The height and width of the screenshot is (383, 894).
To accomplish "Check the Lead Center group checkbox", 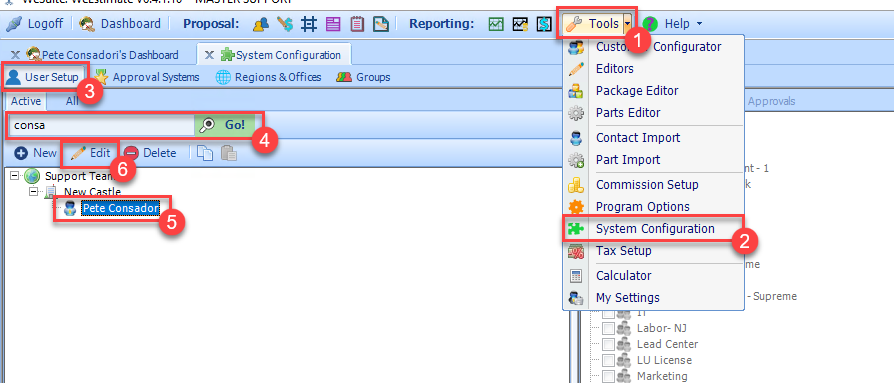I will click(608, 344).
